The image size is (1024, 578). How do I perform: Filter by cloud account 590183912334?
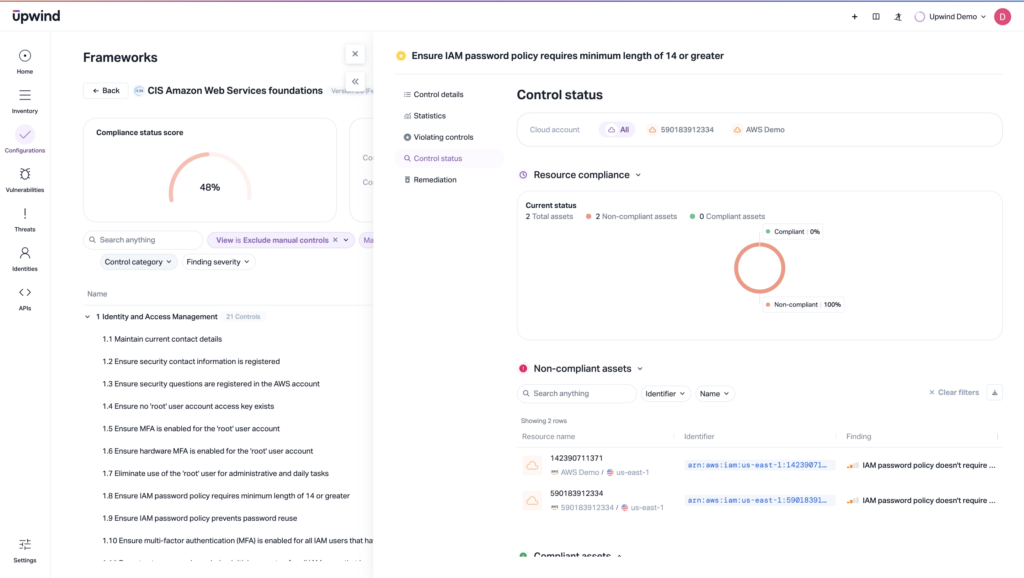pos(680,130)
